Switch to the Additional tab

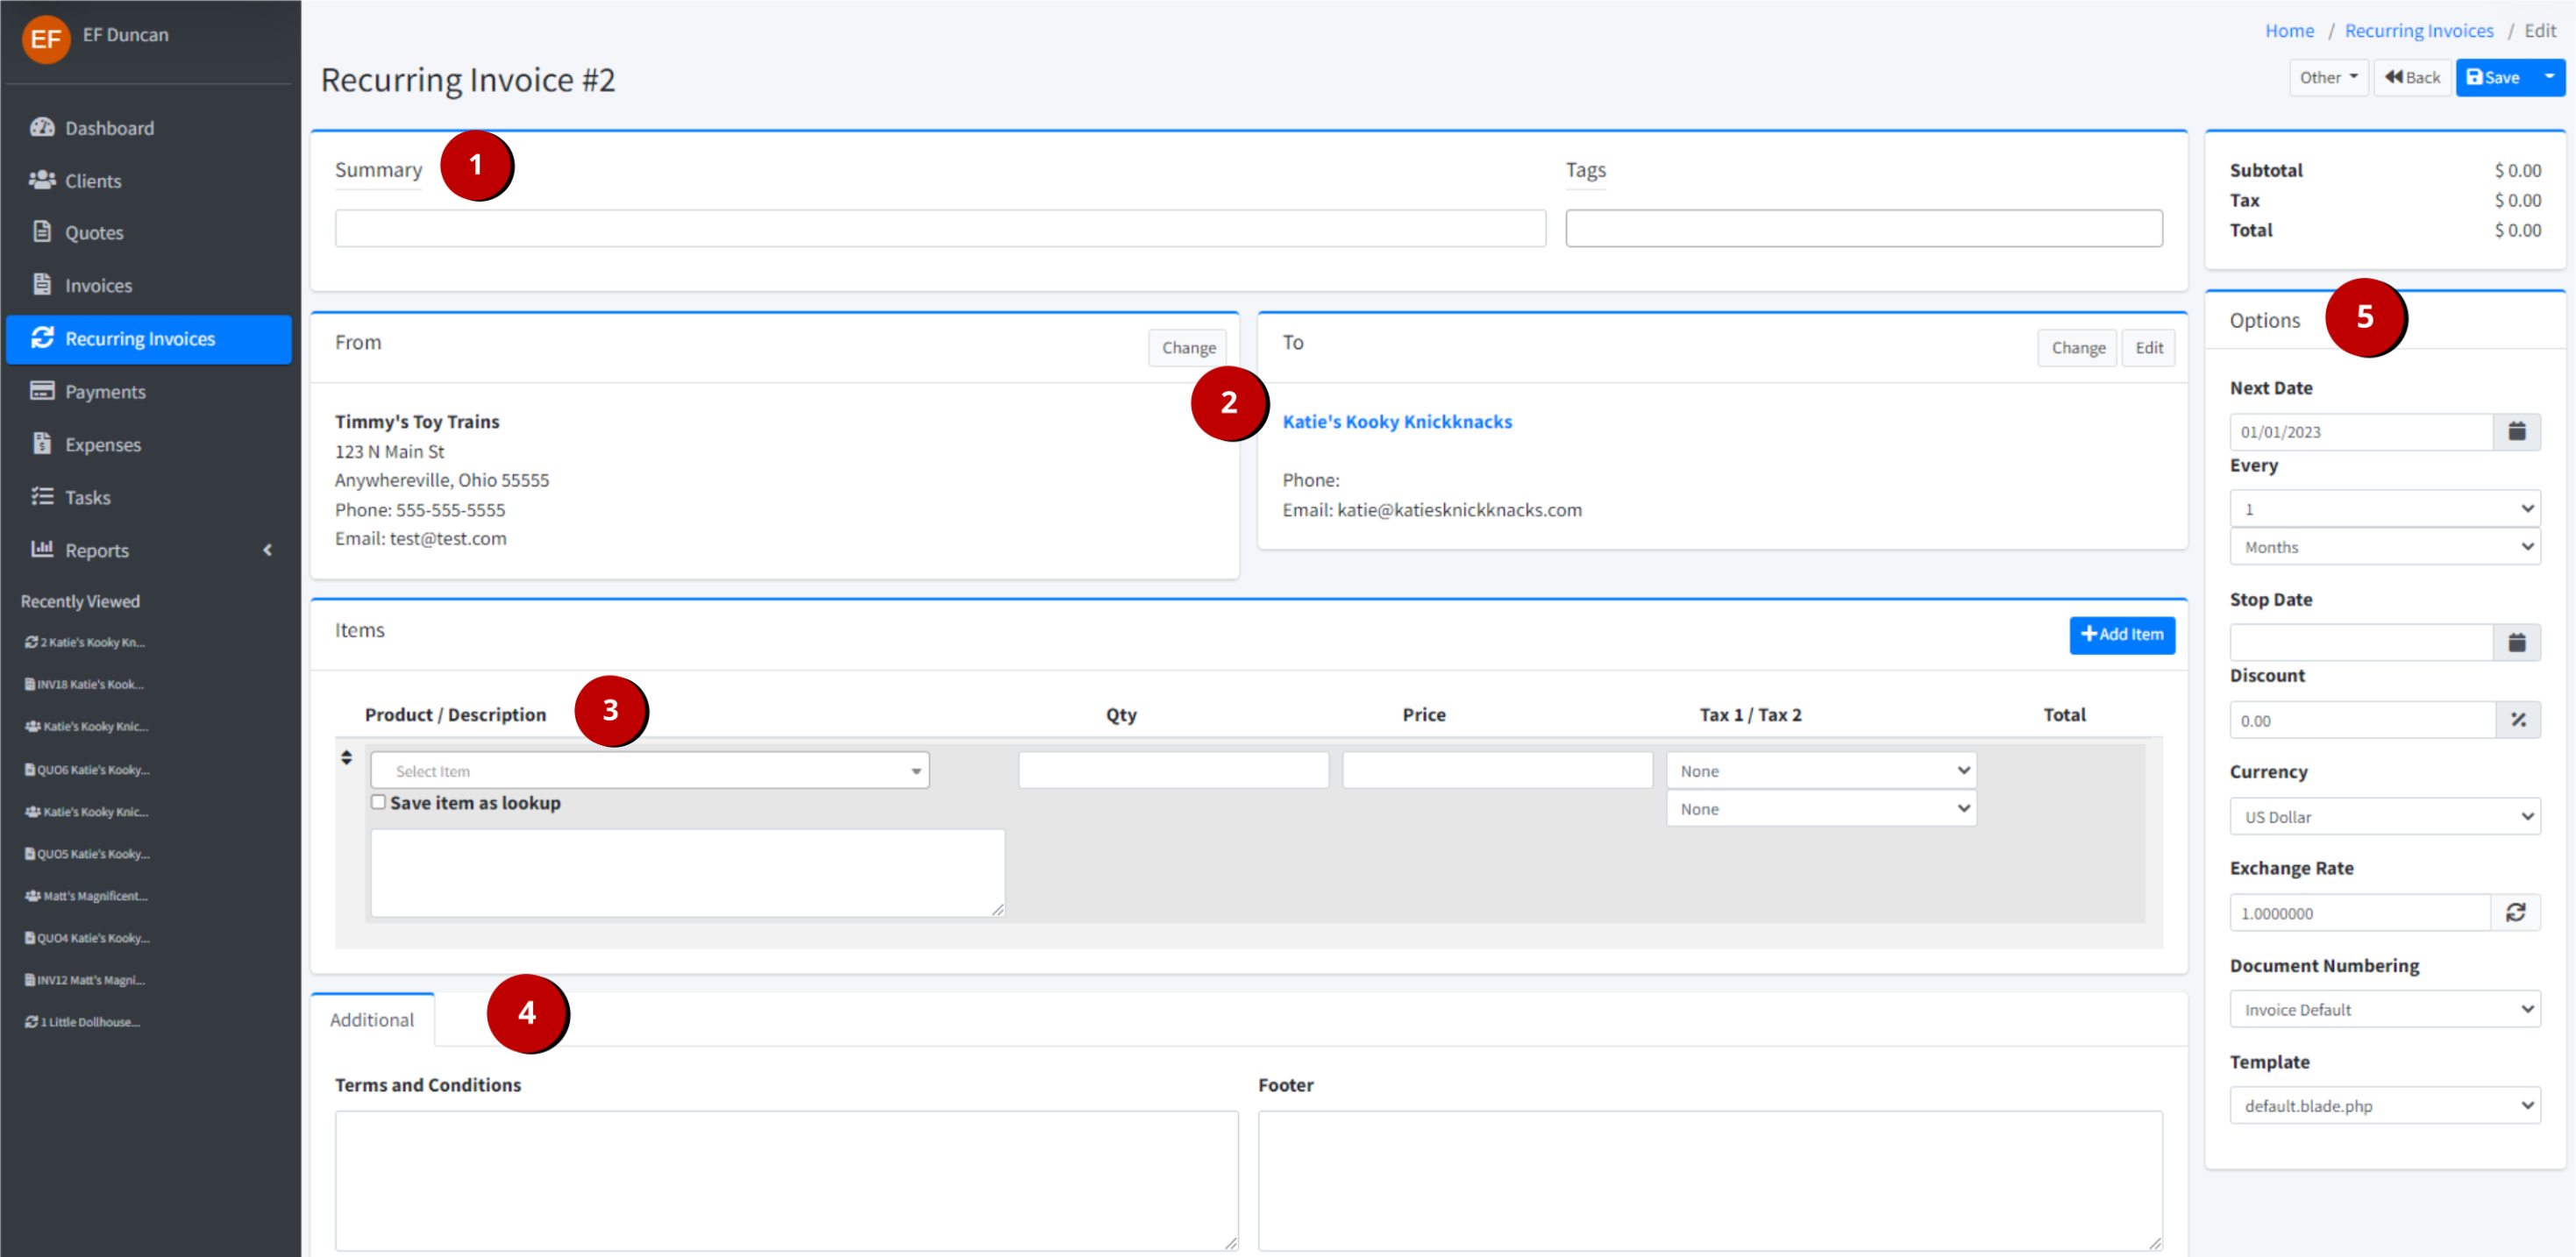click(371, 1020)
